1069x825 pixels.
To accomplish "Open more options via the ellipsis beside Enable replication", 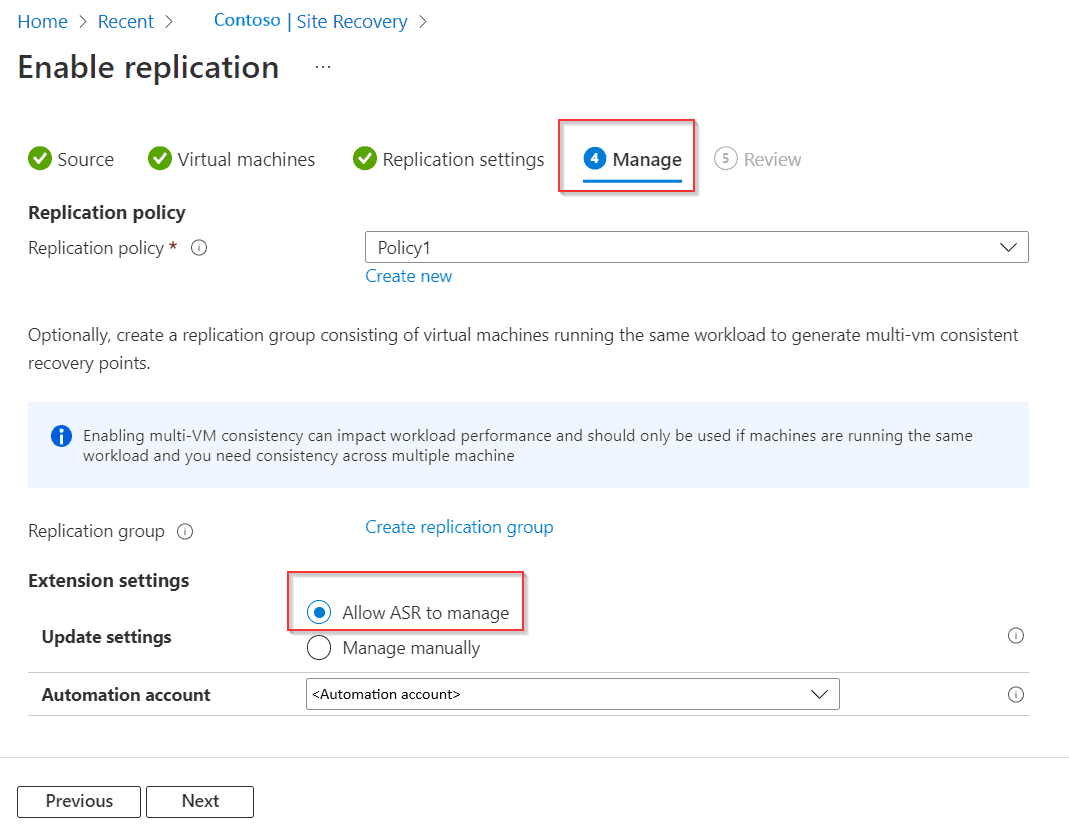I will (x=322, y=66).
